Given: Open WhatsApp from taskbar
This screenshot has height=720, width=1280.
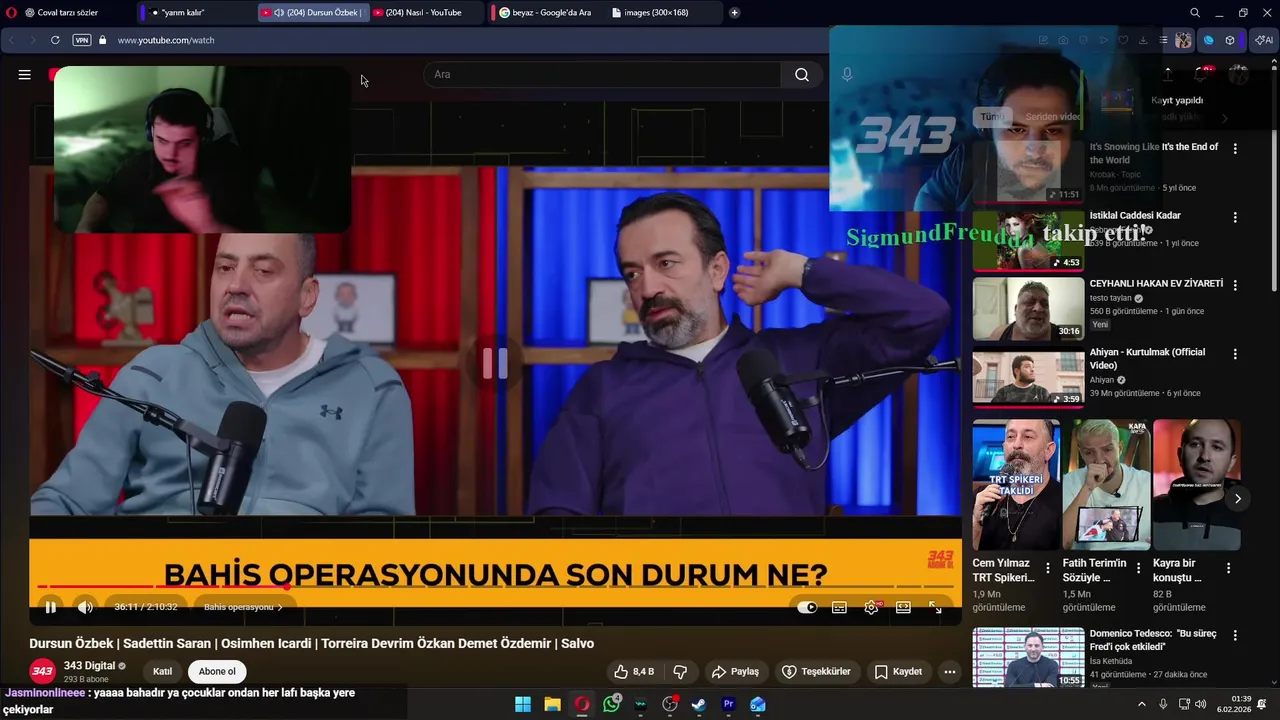Looking at the screenshot, I should tap(611, 704).
